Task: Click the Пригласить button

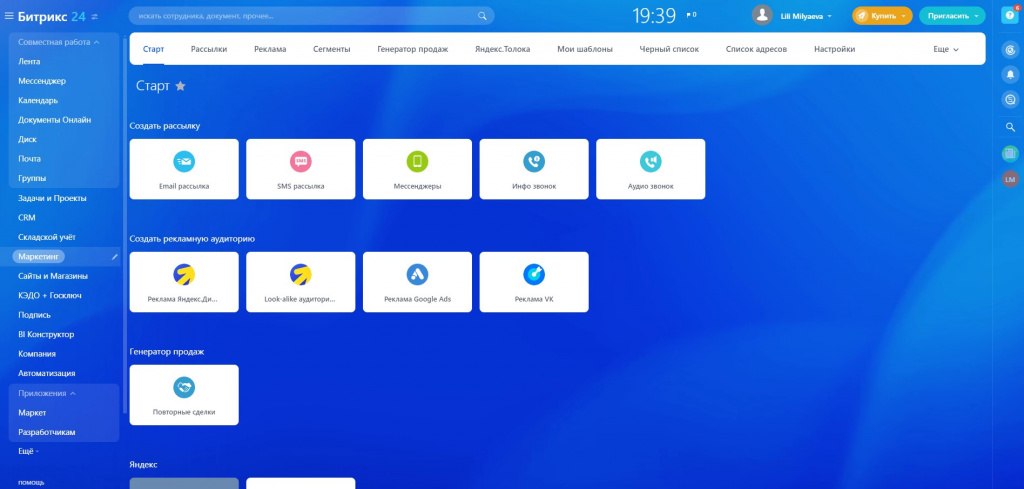Action: (x=952, y=16)
